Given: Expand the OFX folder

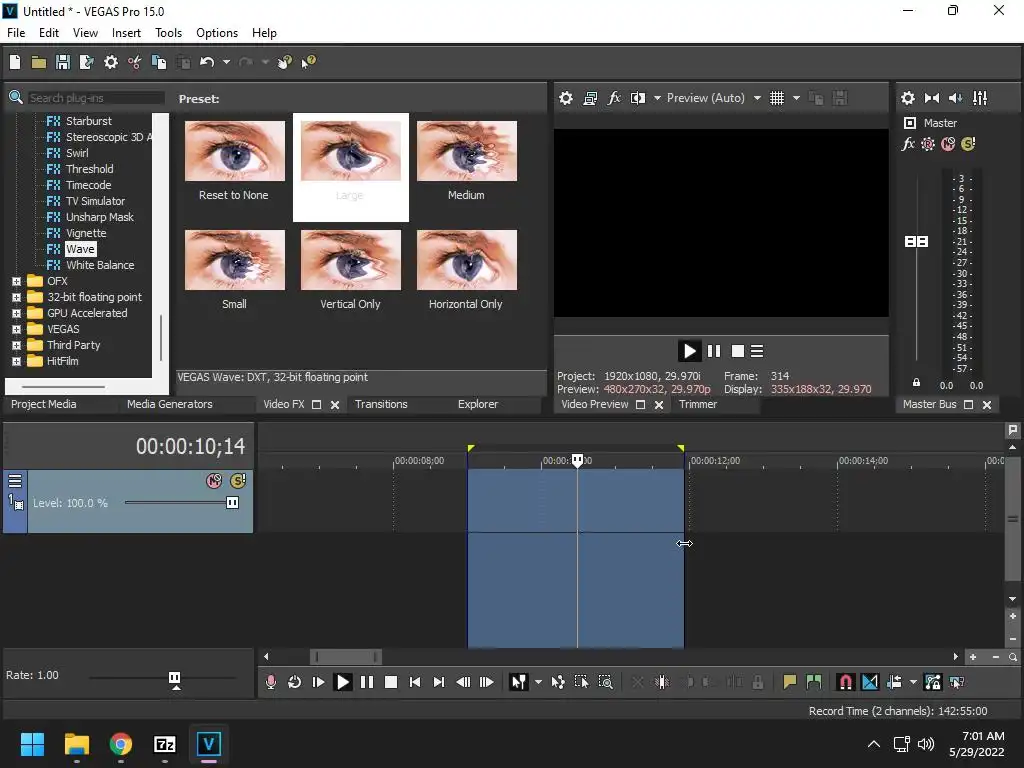Looking at the screenshot, I should 16,281.
